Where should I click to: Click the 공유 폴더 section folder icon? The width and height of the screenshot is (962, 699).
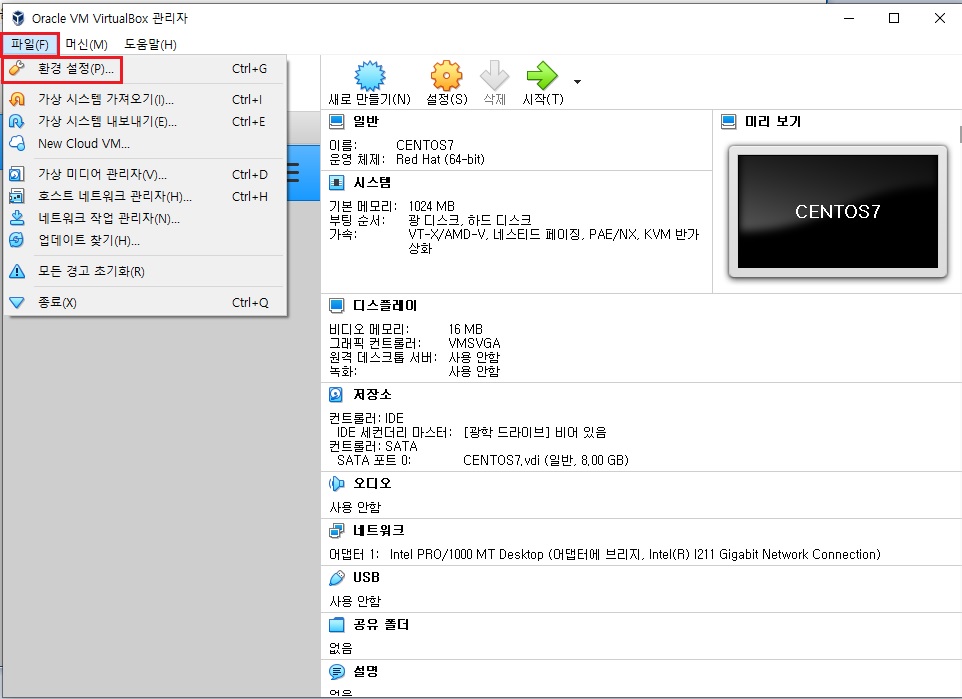[x=337, y=625]
